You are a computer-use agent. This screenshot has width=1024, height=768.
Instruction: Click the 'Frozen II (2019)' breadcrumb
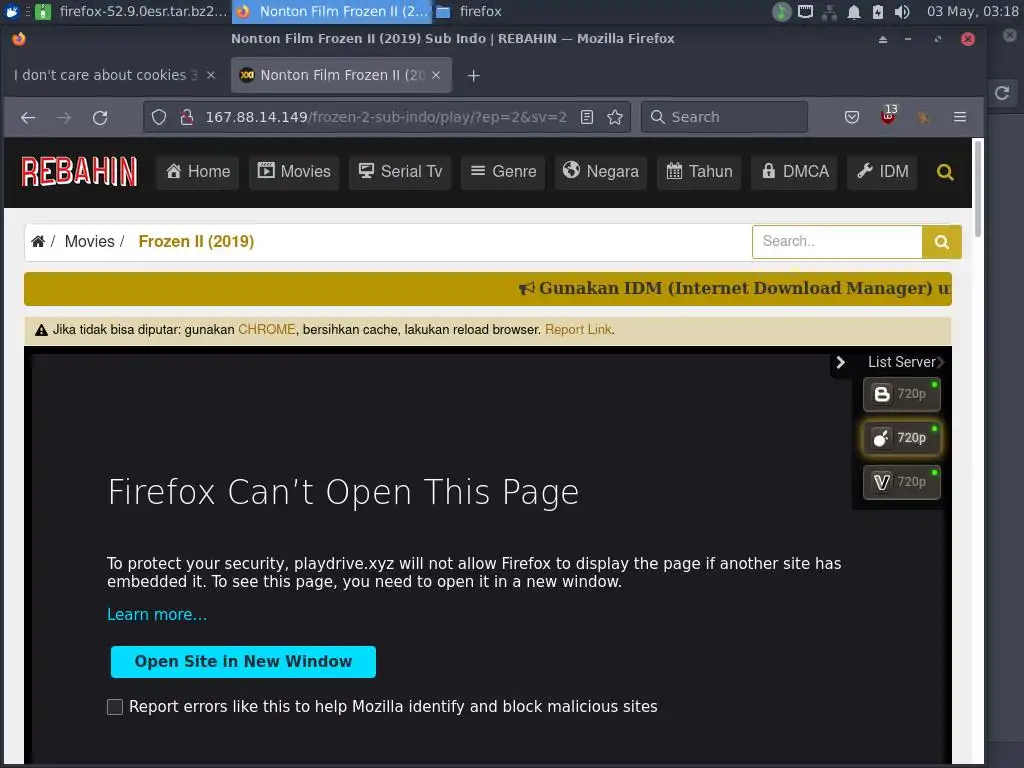pyautogui.click(x=196, y=242)
